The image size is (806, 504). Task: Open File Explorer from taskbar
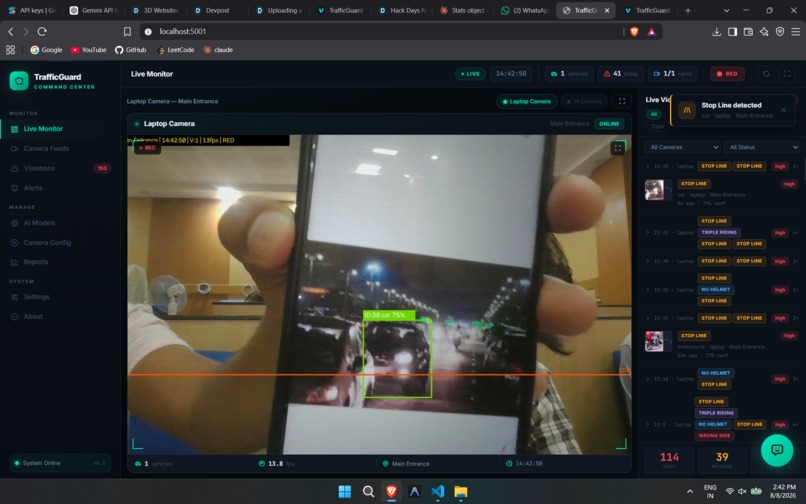(461, 491)
